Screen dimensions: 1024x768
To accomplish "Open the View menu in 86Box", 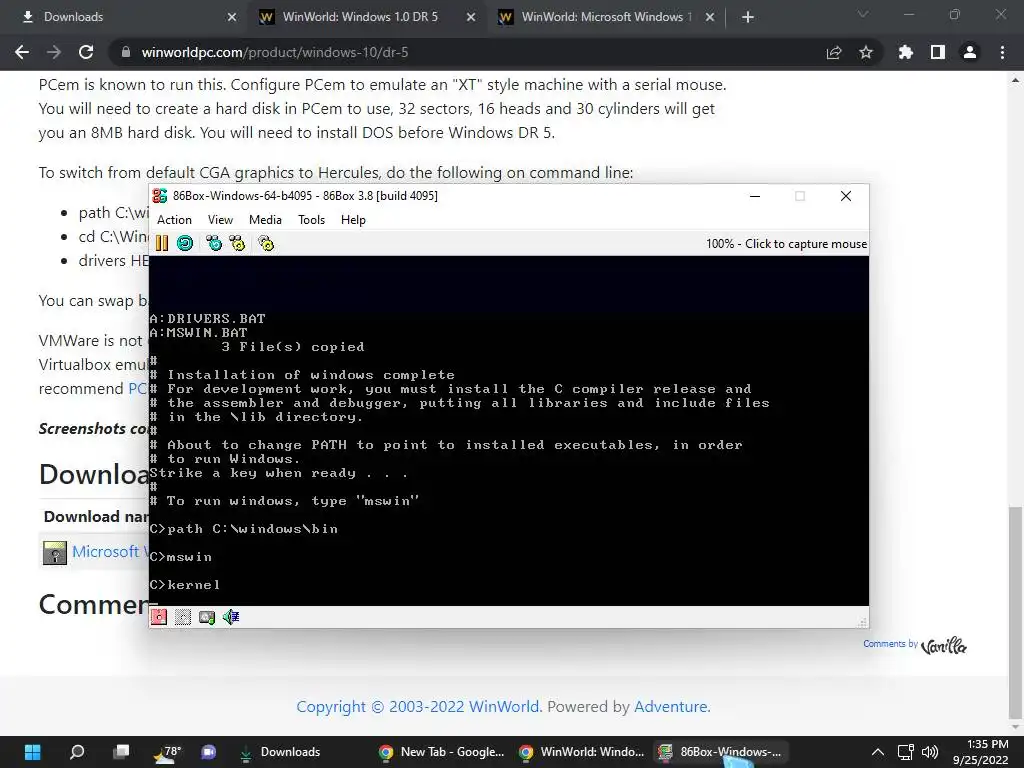I will click(220, 220).
